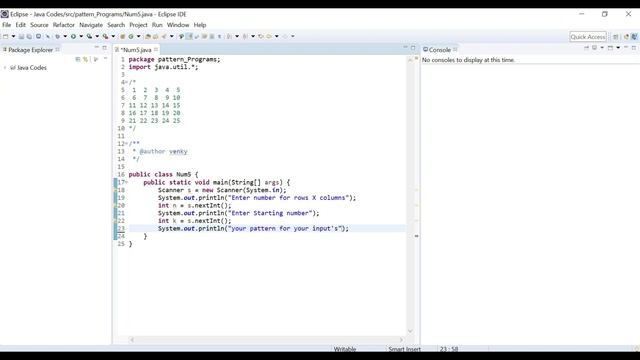Open a Terminal from the toolbar
The image size is (640, 360).
38,36
